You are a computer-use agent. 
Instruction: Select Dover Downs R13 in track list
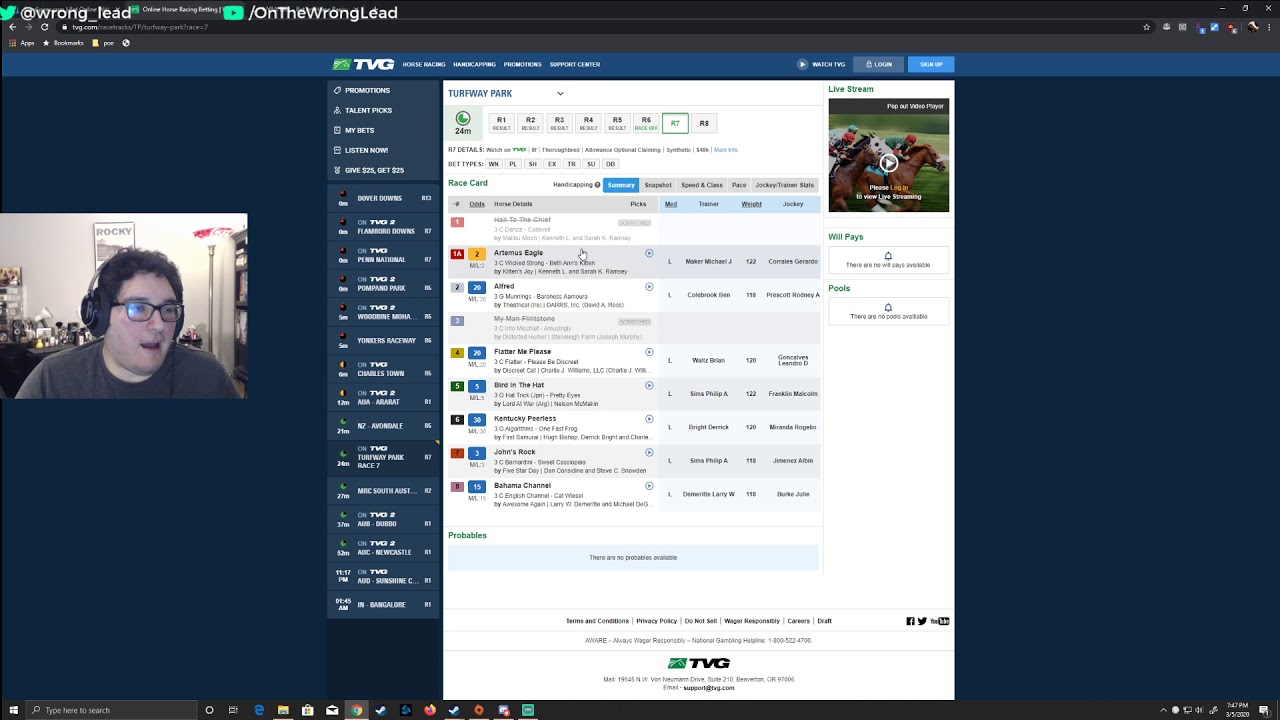click(384, 198)
